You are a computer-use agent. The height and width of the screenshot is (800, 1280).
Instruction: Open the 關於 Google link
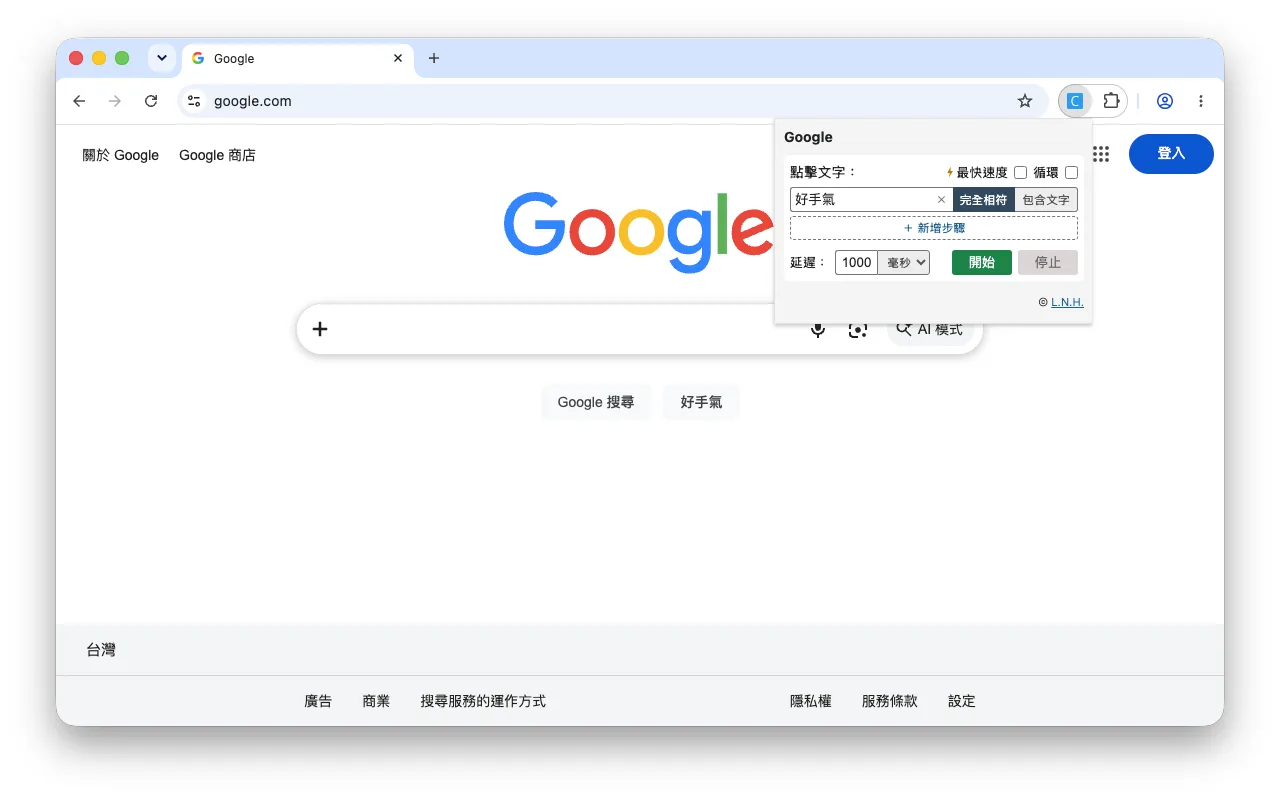(x=121, y=155)
